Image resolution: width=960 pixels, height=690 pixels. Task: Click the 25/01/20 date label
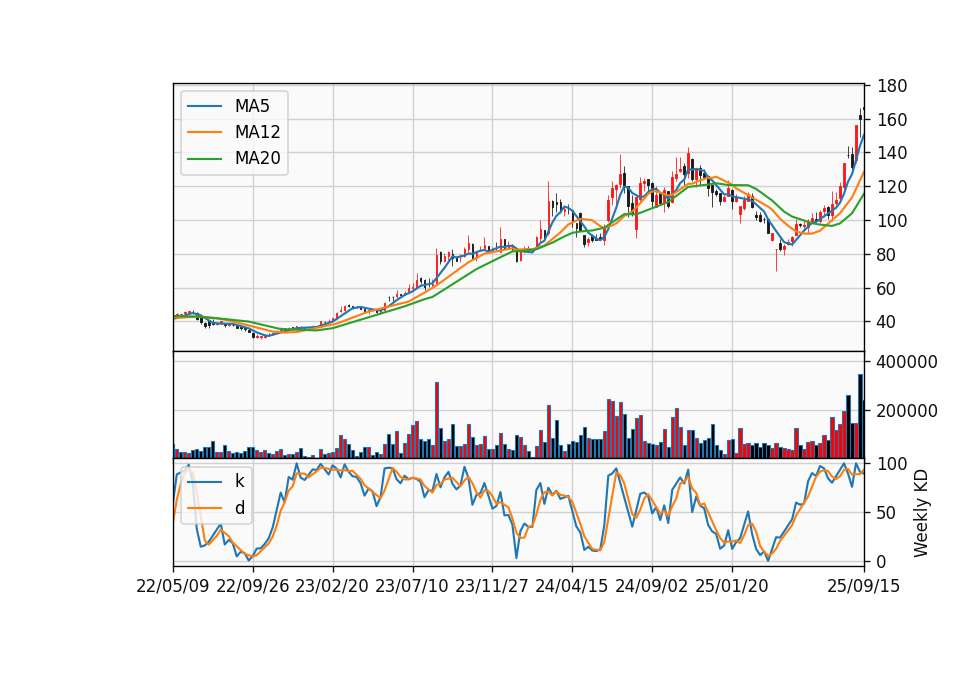click(732, 586)
